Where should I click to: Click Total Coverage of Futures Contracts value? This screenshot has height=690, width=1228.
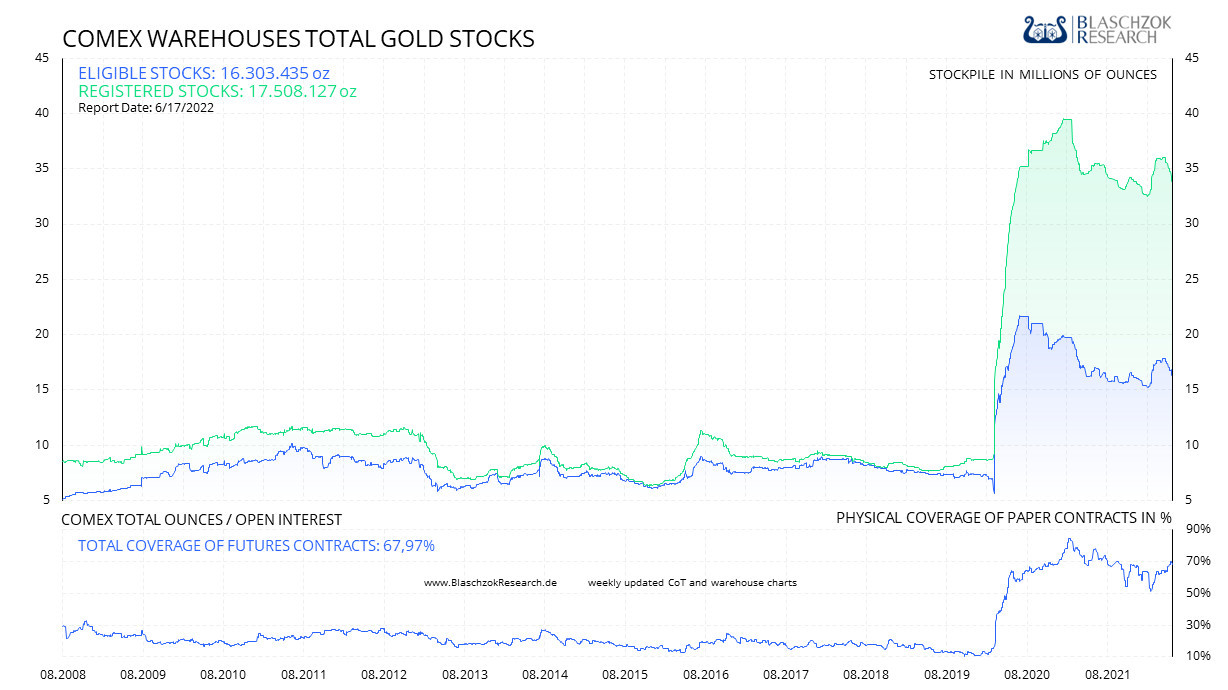pos(256,545)
